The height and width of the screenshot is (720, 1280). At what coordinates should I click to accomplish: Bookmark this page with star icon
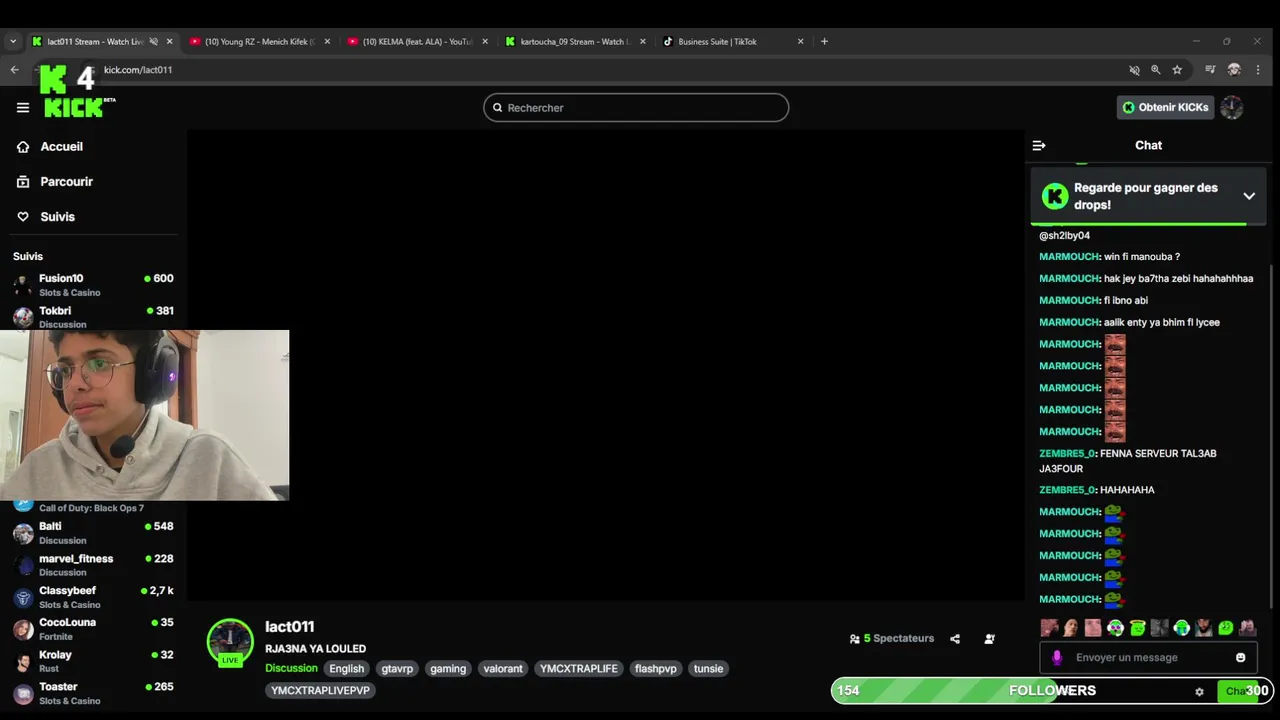pyautogui.click(x=1177, y=70)
